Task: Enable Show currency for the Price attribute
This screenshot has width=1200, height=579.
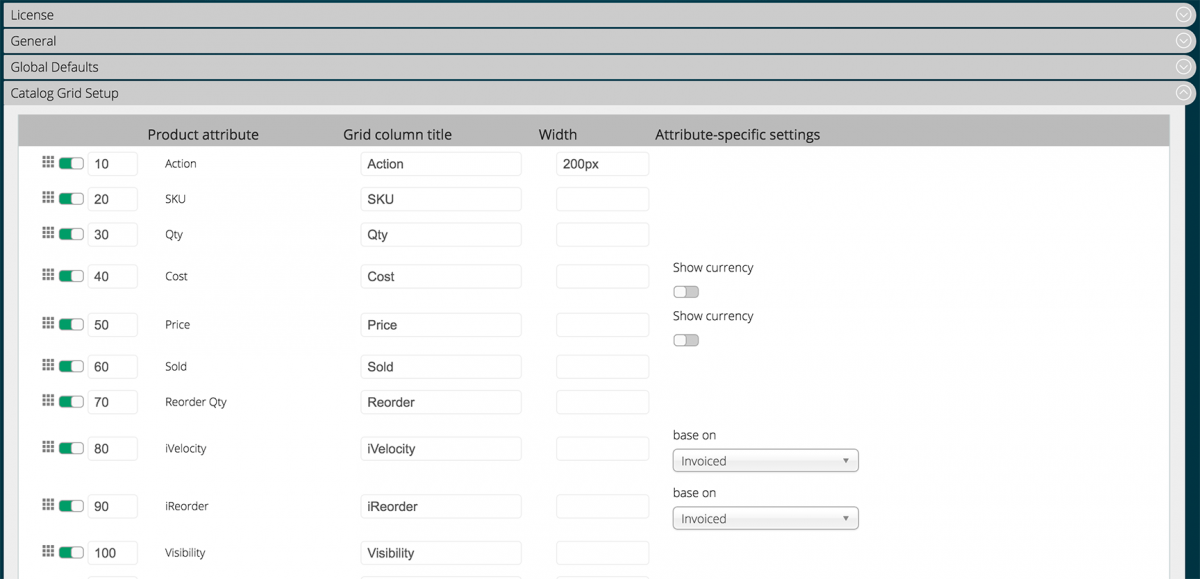Action: point(685,339)
